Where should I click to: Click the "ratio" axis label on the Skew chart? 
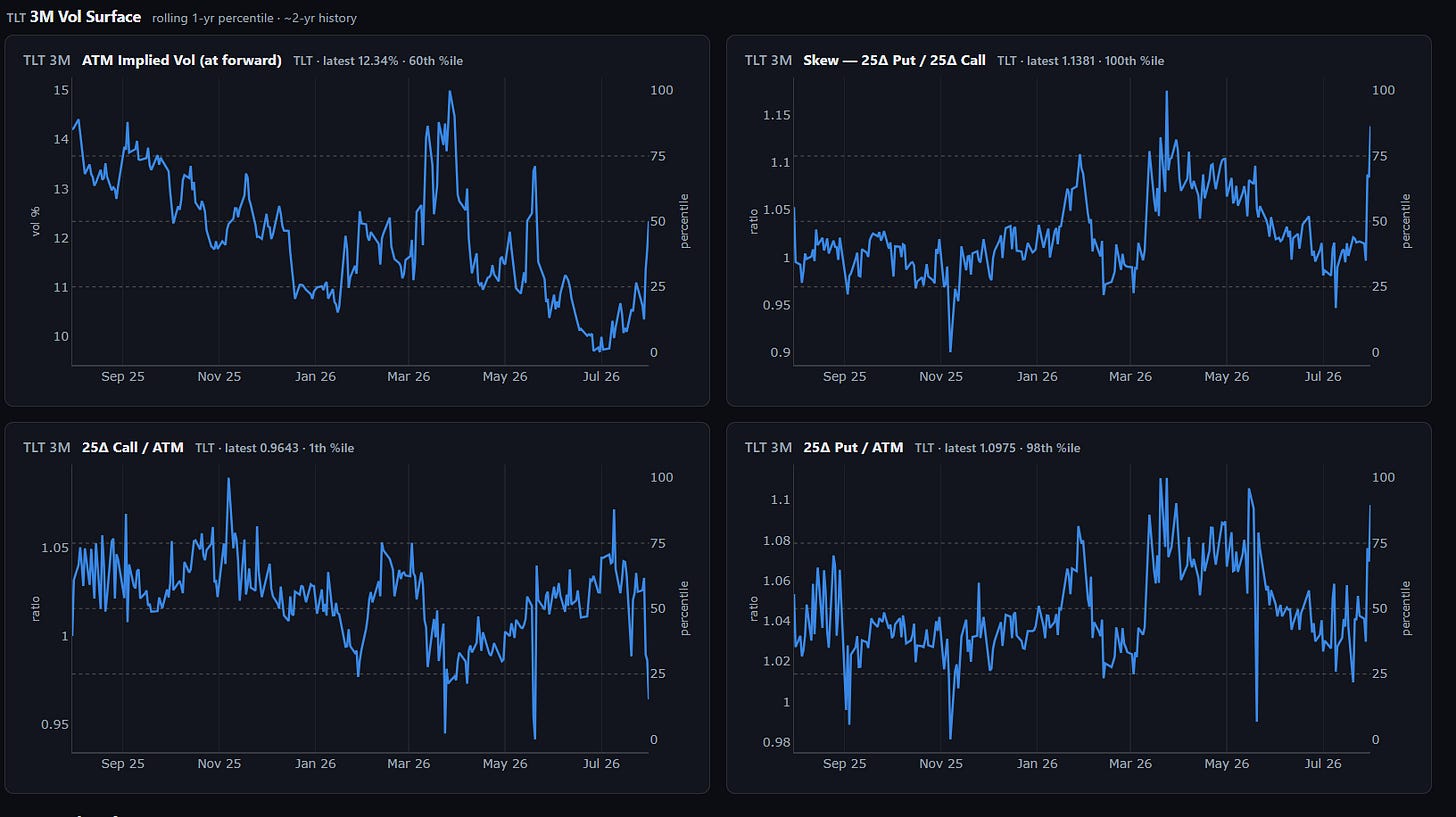click(754, 220)
